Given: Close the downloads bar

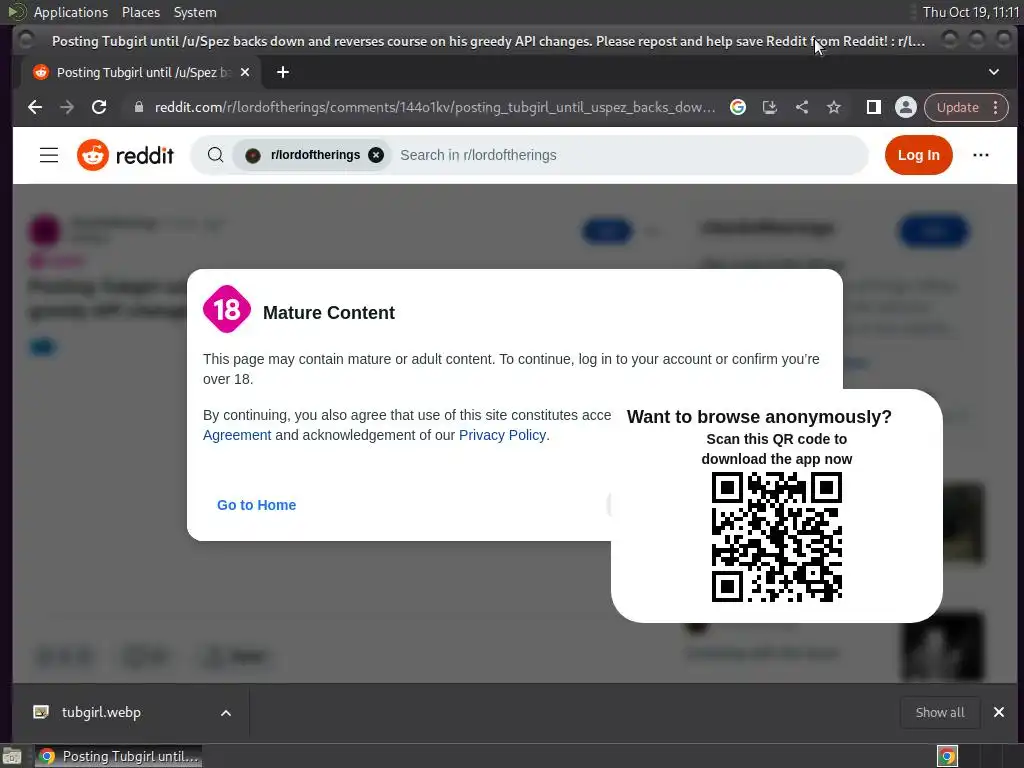Looking at the screenshot, I should tap(999, 712).
